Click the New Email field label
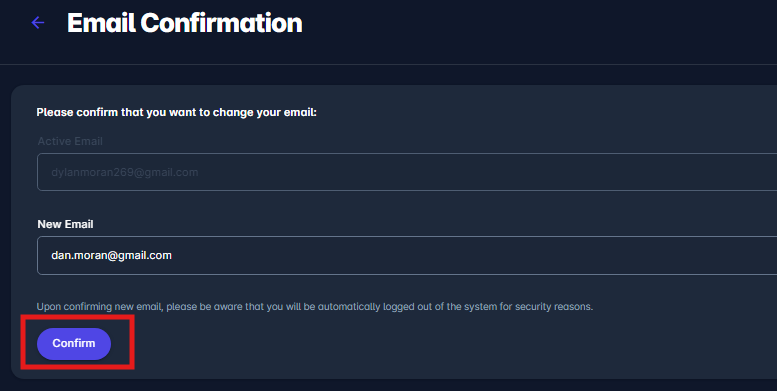The image size is (777, 391). [x=65, y=224]
